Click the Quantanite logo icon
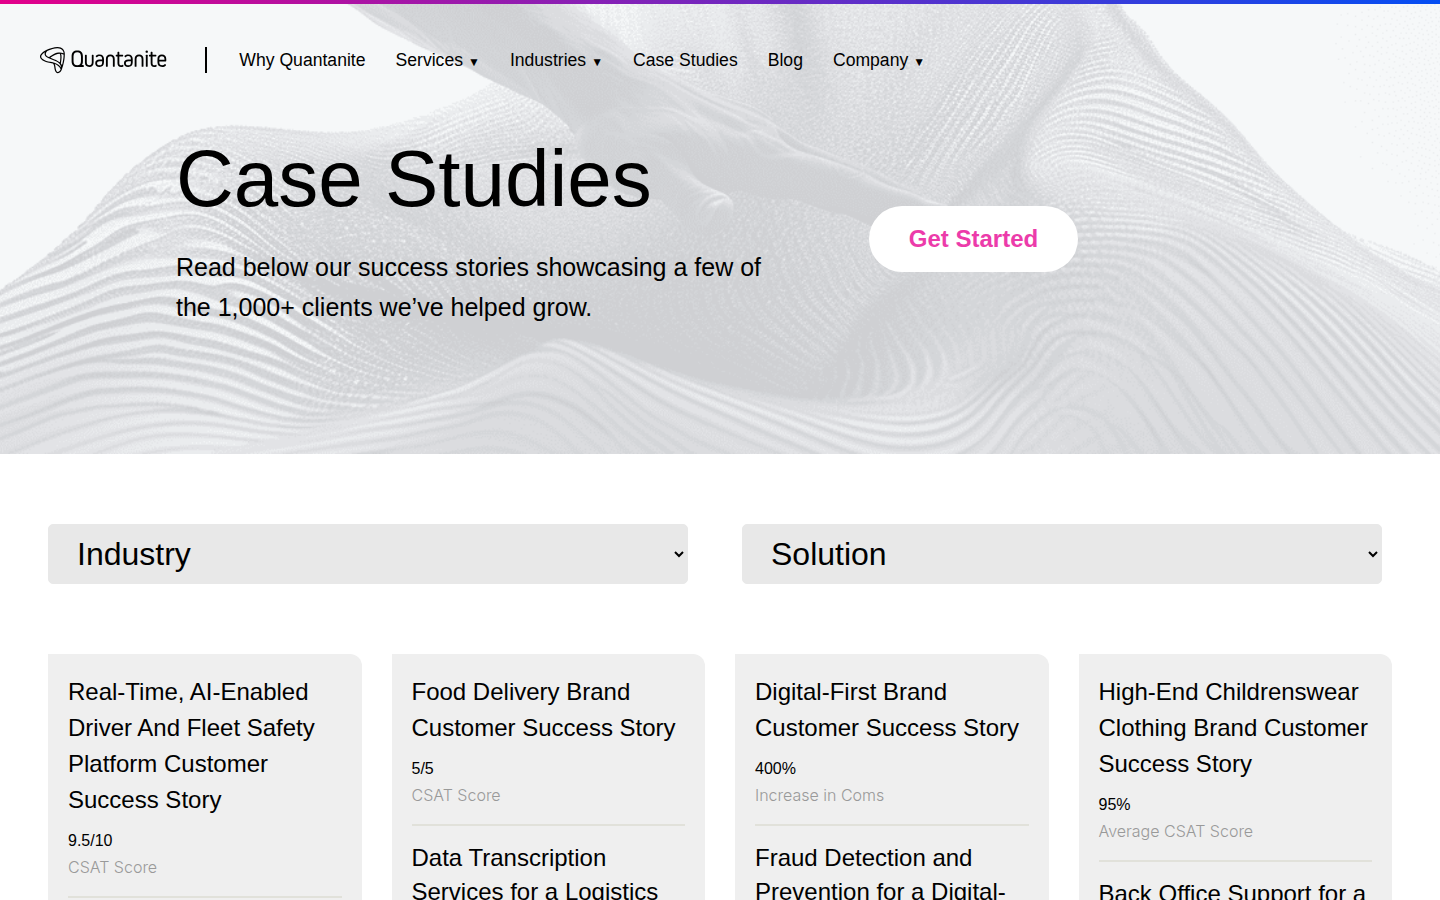This screenshot has height=900, width=1440. [x=53, y=60]
